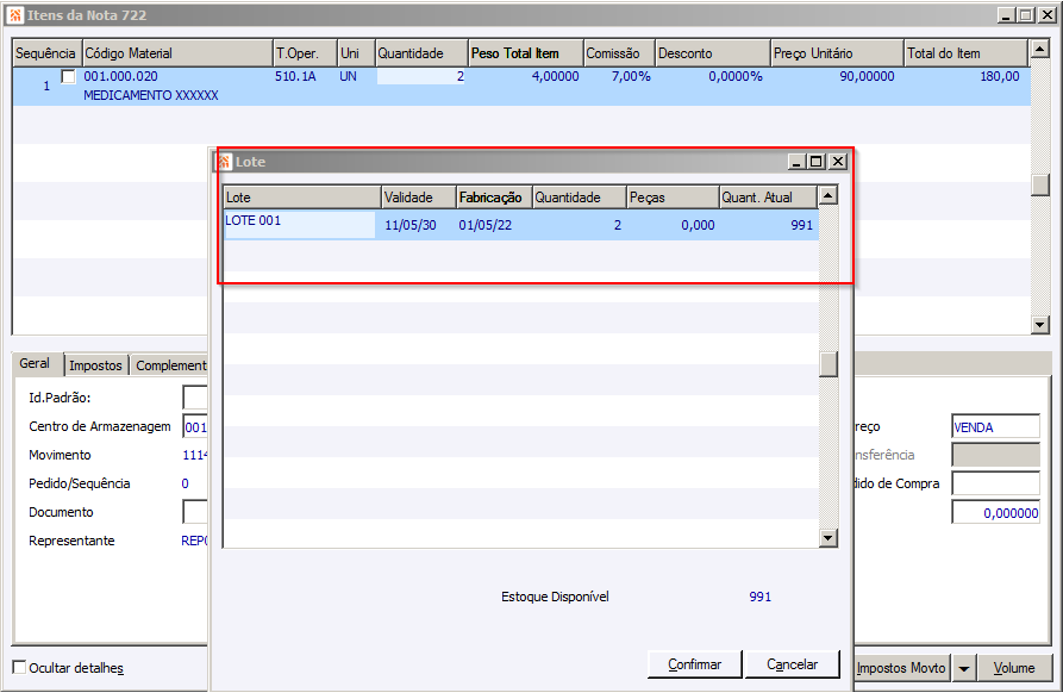Click the ido de Compra input field
The height and width of the screenshot is (693, 1064).
coord(995,483)
